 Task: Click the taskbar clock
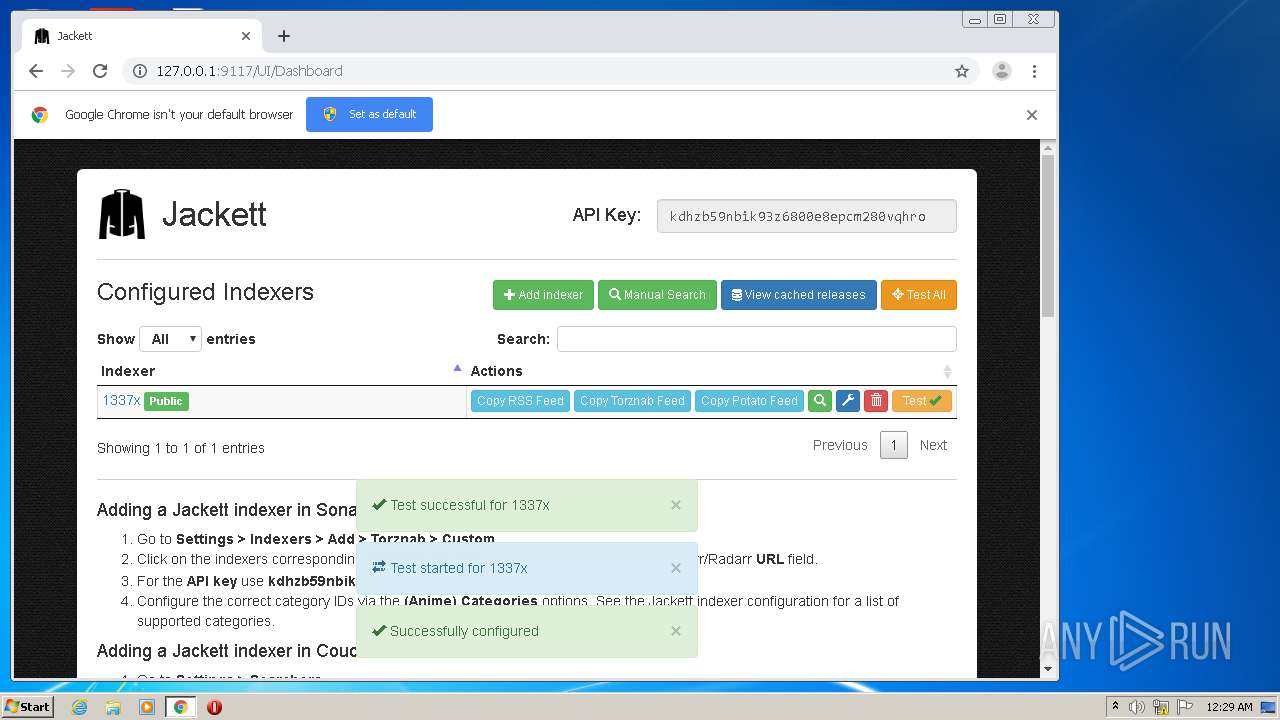click(x=1229, y=707)
